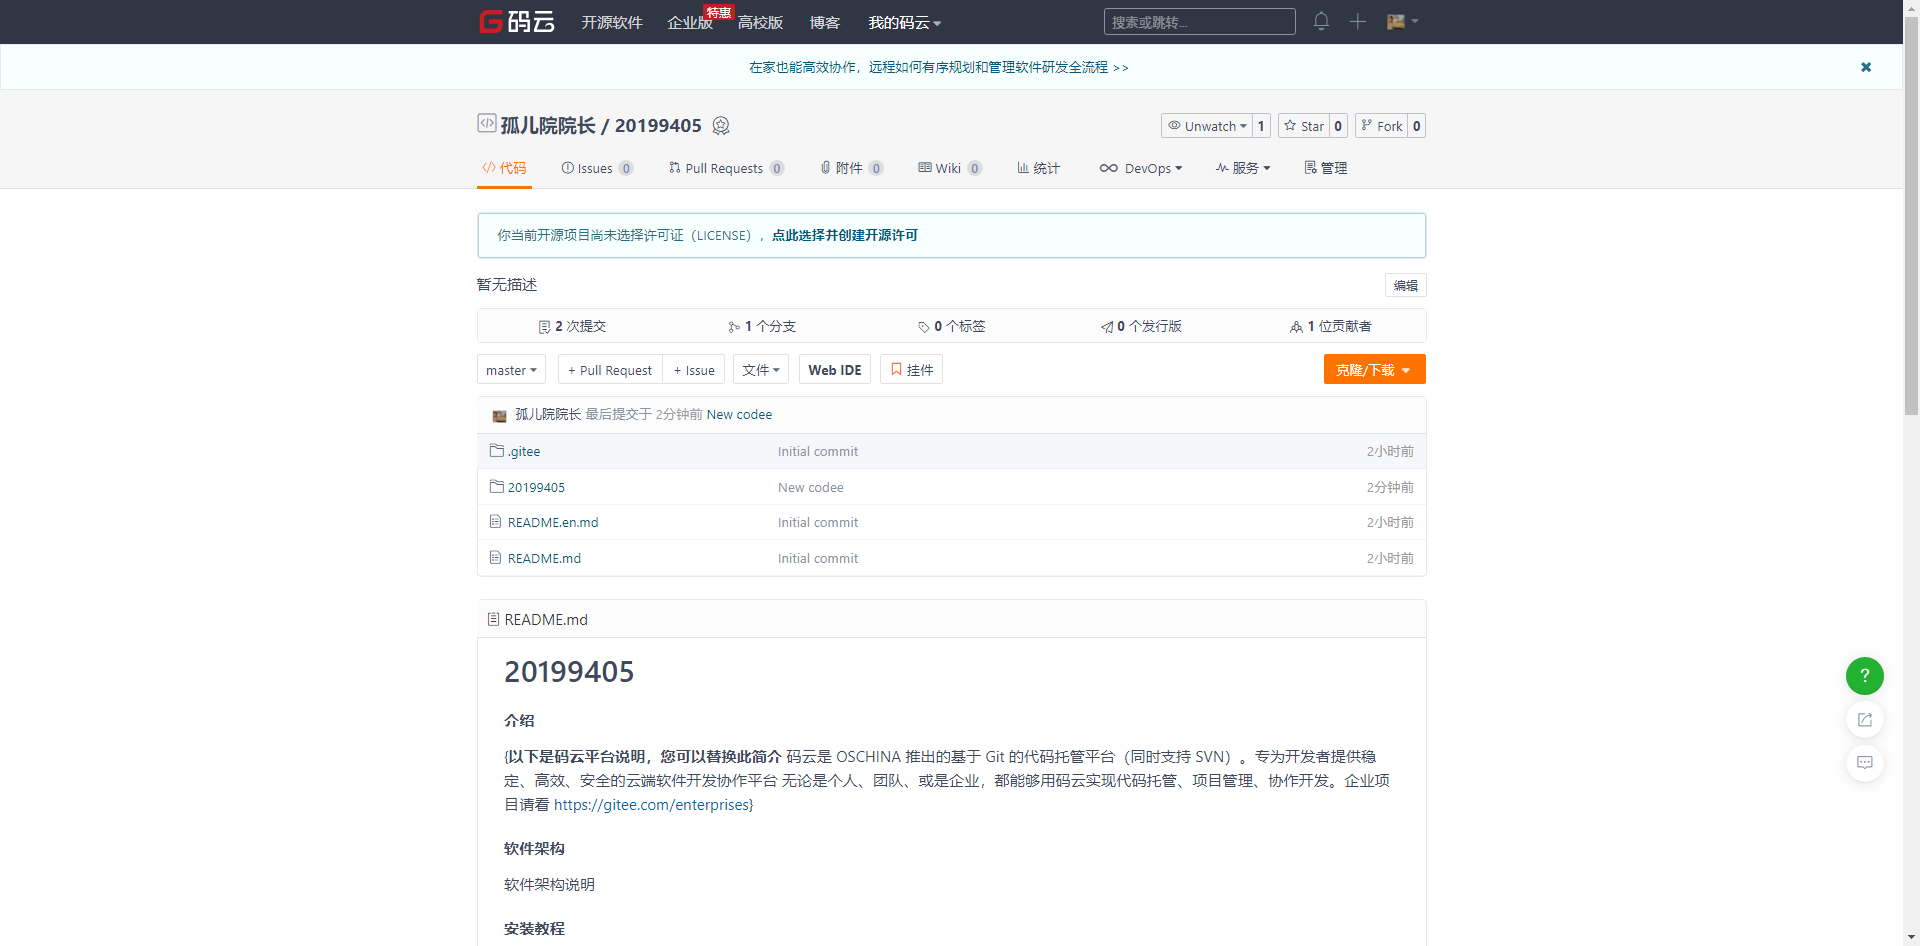This screenshot has width=1920, height=946.
Task: Click the Star count number
Action: point(1338,126)
